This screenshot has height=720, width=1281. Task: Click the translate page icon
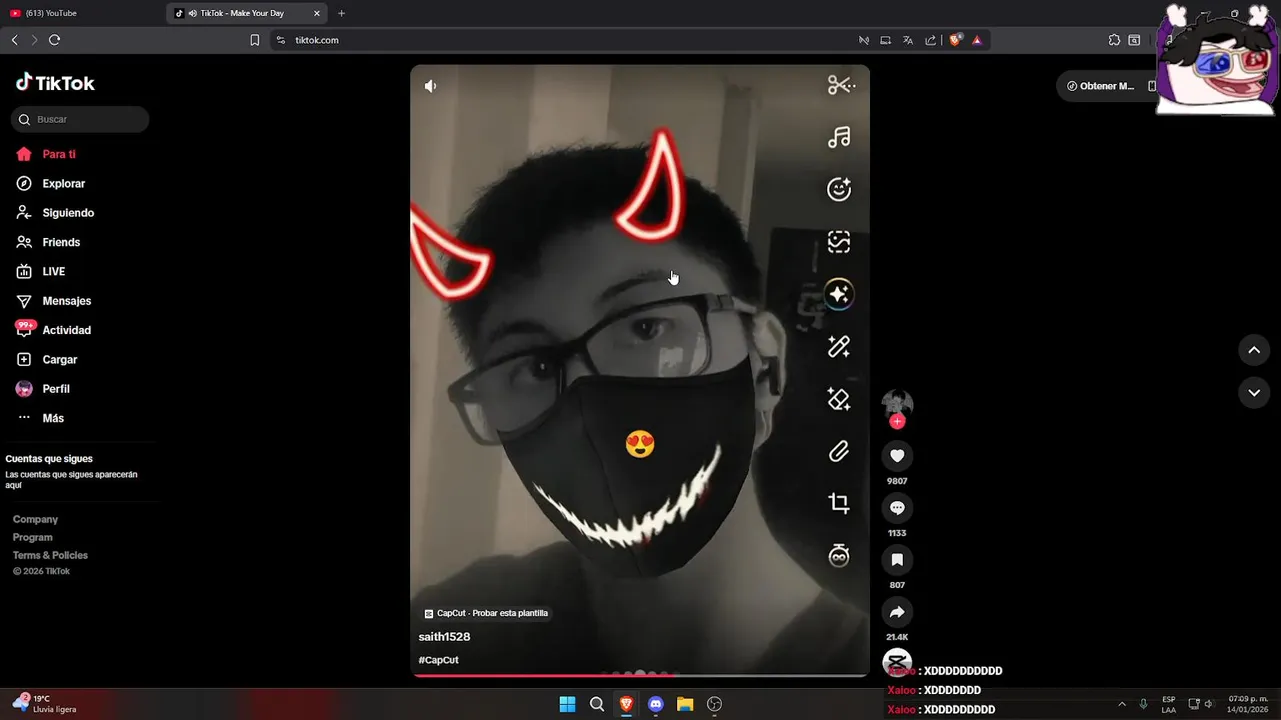(x=908, y=40)
